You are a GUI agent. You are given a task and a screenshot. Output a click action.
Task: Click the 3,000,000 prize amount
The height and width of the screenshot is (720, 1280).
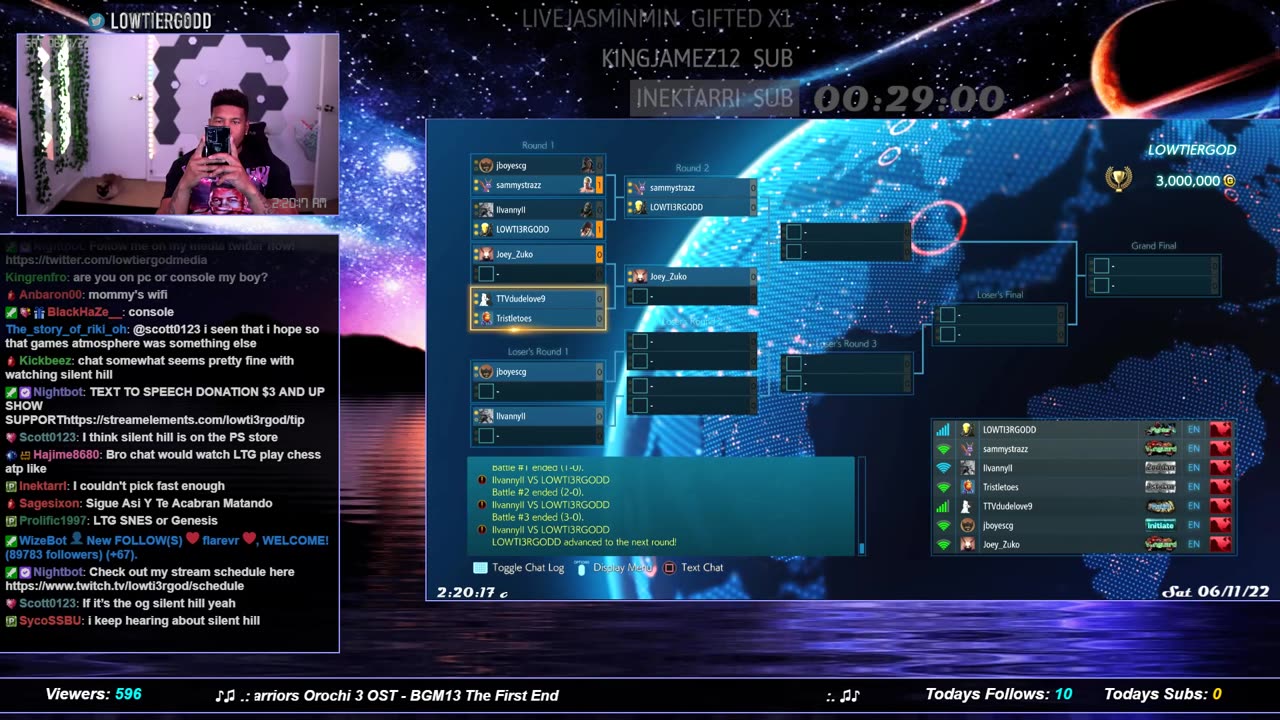click(1188, 181)
